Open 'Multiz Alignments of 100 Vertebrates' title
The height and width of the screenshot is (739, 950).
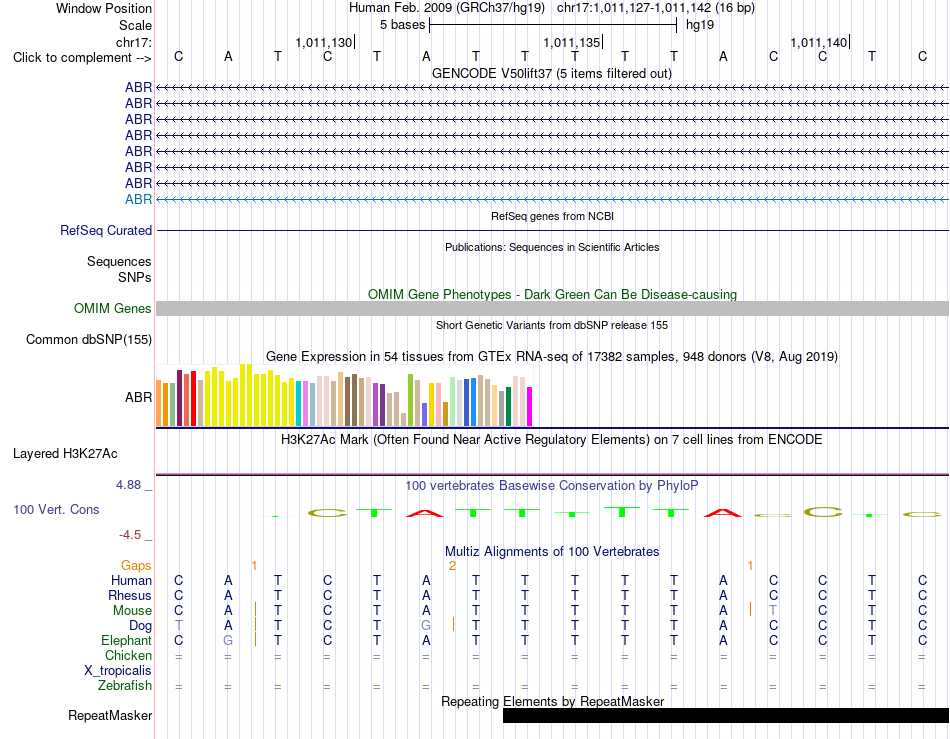point(552,551)
